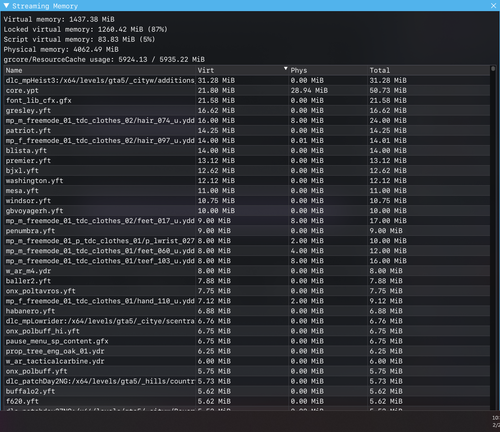The height and width of the screenshot is (432, 500).
Task: Select the hair_074_u.ydd clothes row
Action: click(x=247, y=120)
